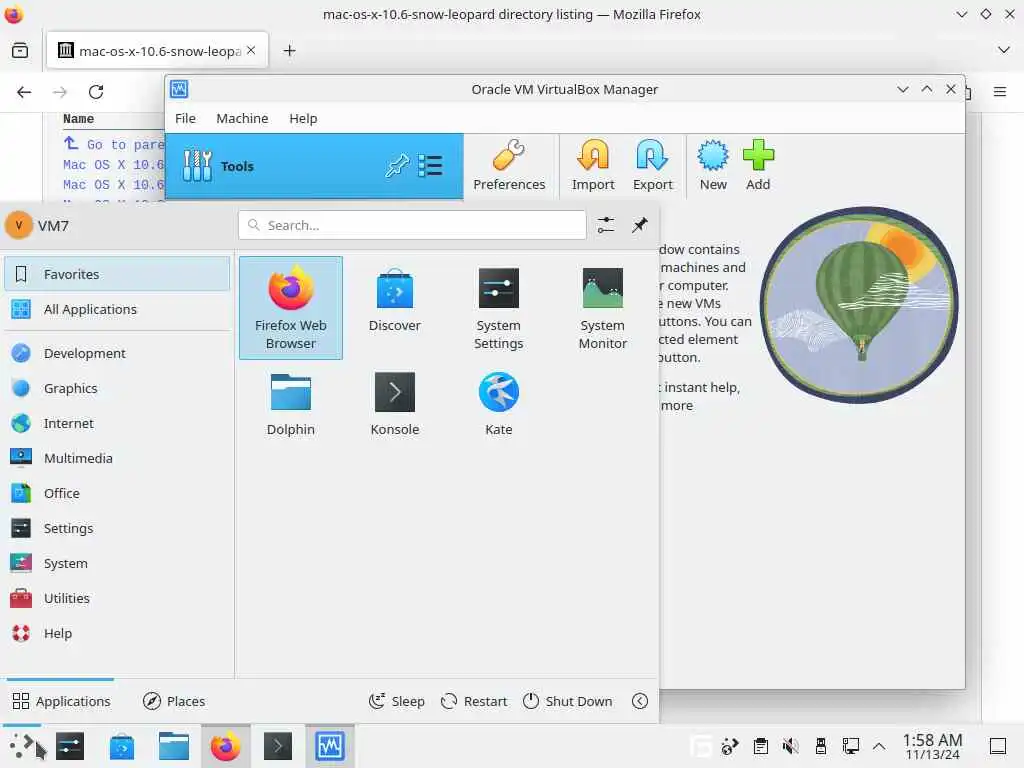Close the mac-os-x-10.6-snow-leopard tab
Screen dimensions: 1024x768
click(251, 50)
